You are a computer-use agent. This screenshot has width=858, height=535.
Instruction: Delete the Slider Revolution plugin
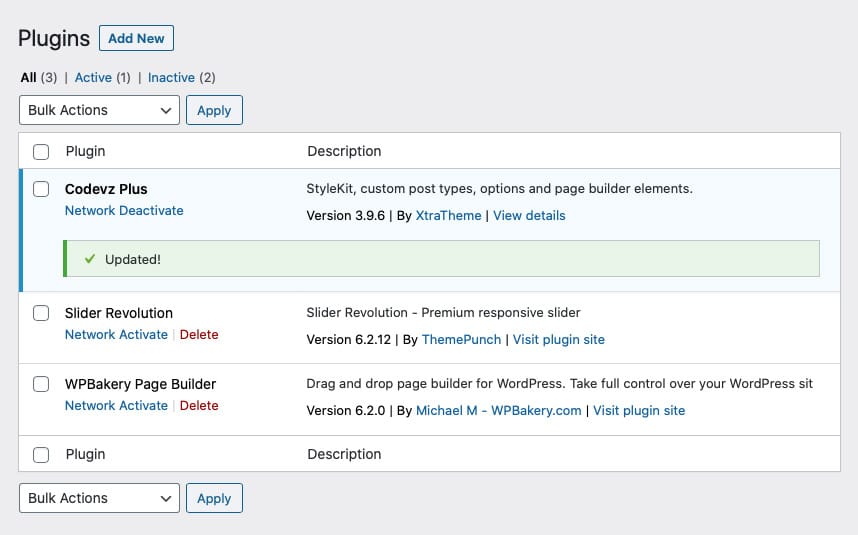(199, 335)
